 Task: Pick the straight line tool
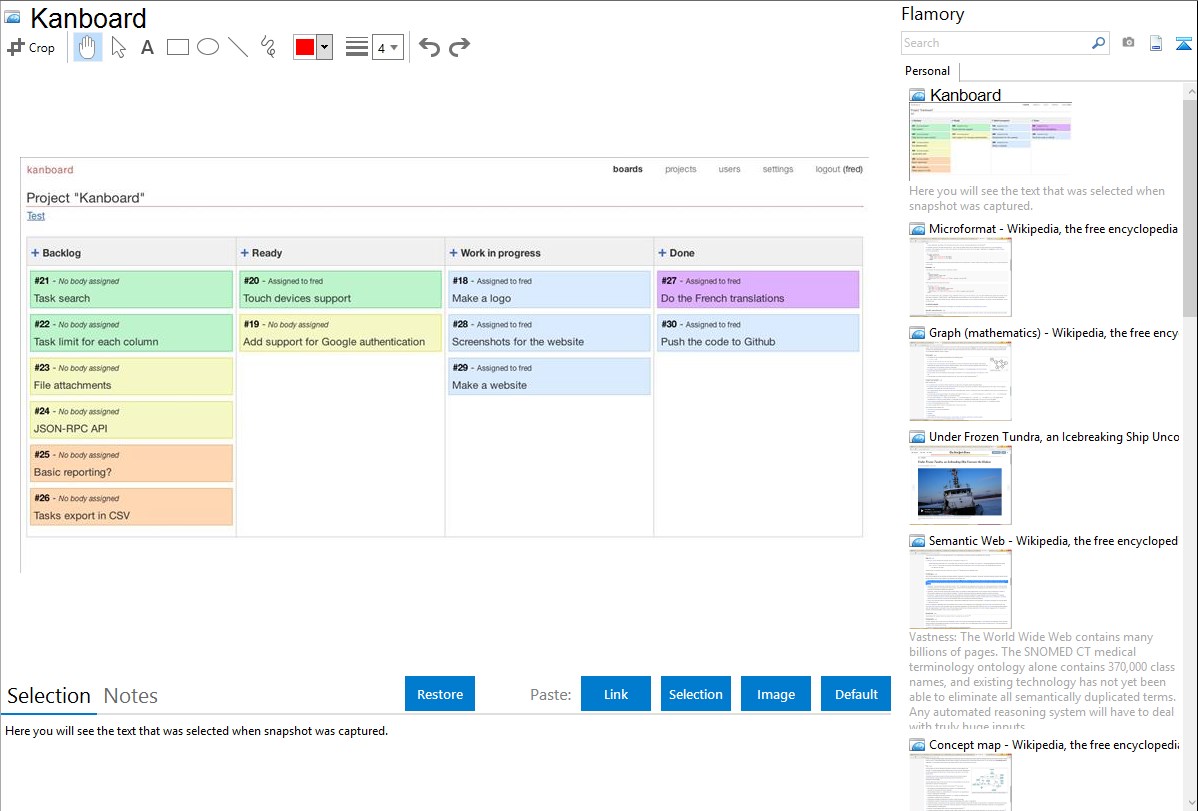(238, 47)
